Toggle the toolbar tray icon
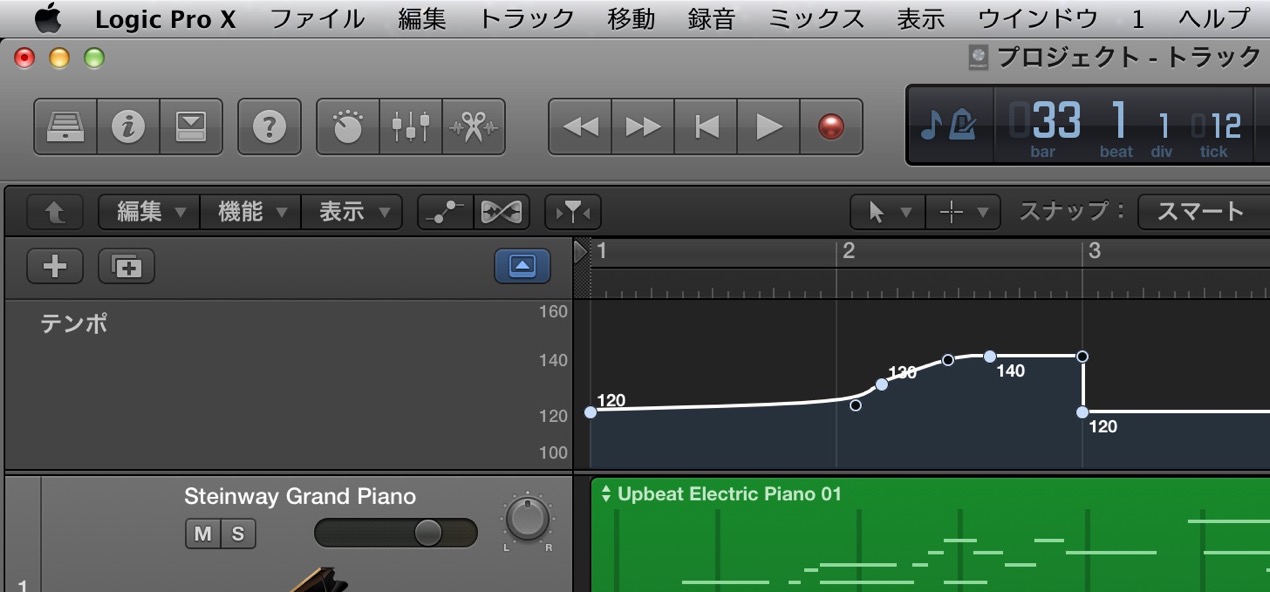This screenshot has height=592, width=1270. pos(190,127)
